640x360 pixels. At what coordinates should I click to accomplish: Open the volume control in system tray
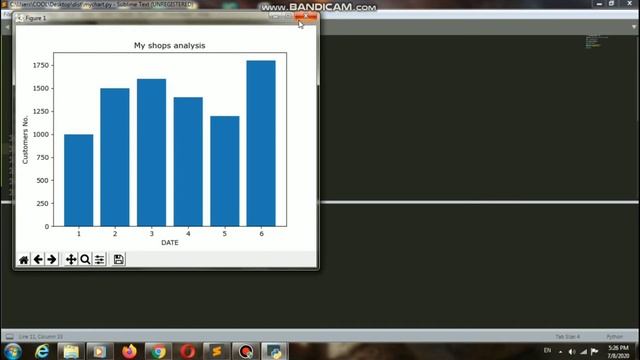pyautogui.click(x=572, y=351)
